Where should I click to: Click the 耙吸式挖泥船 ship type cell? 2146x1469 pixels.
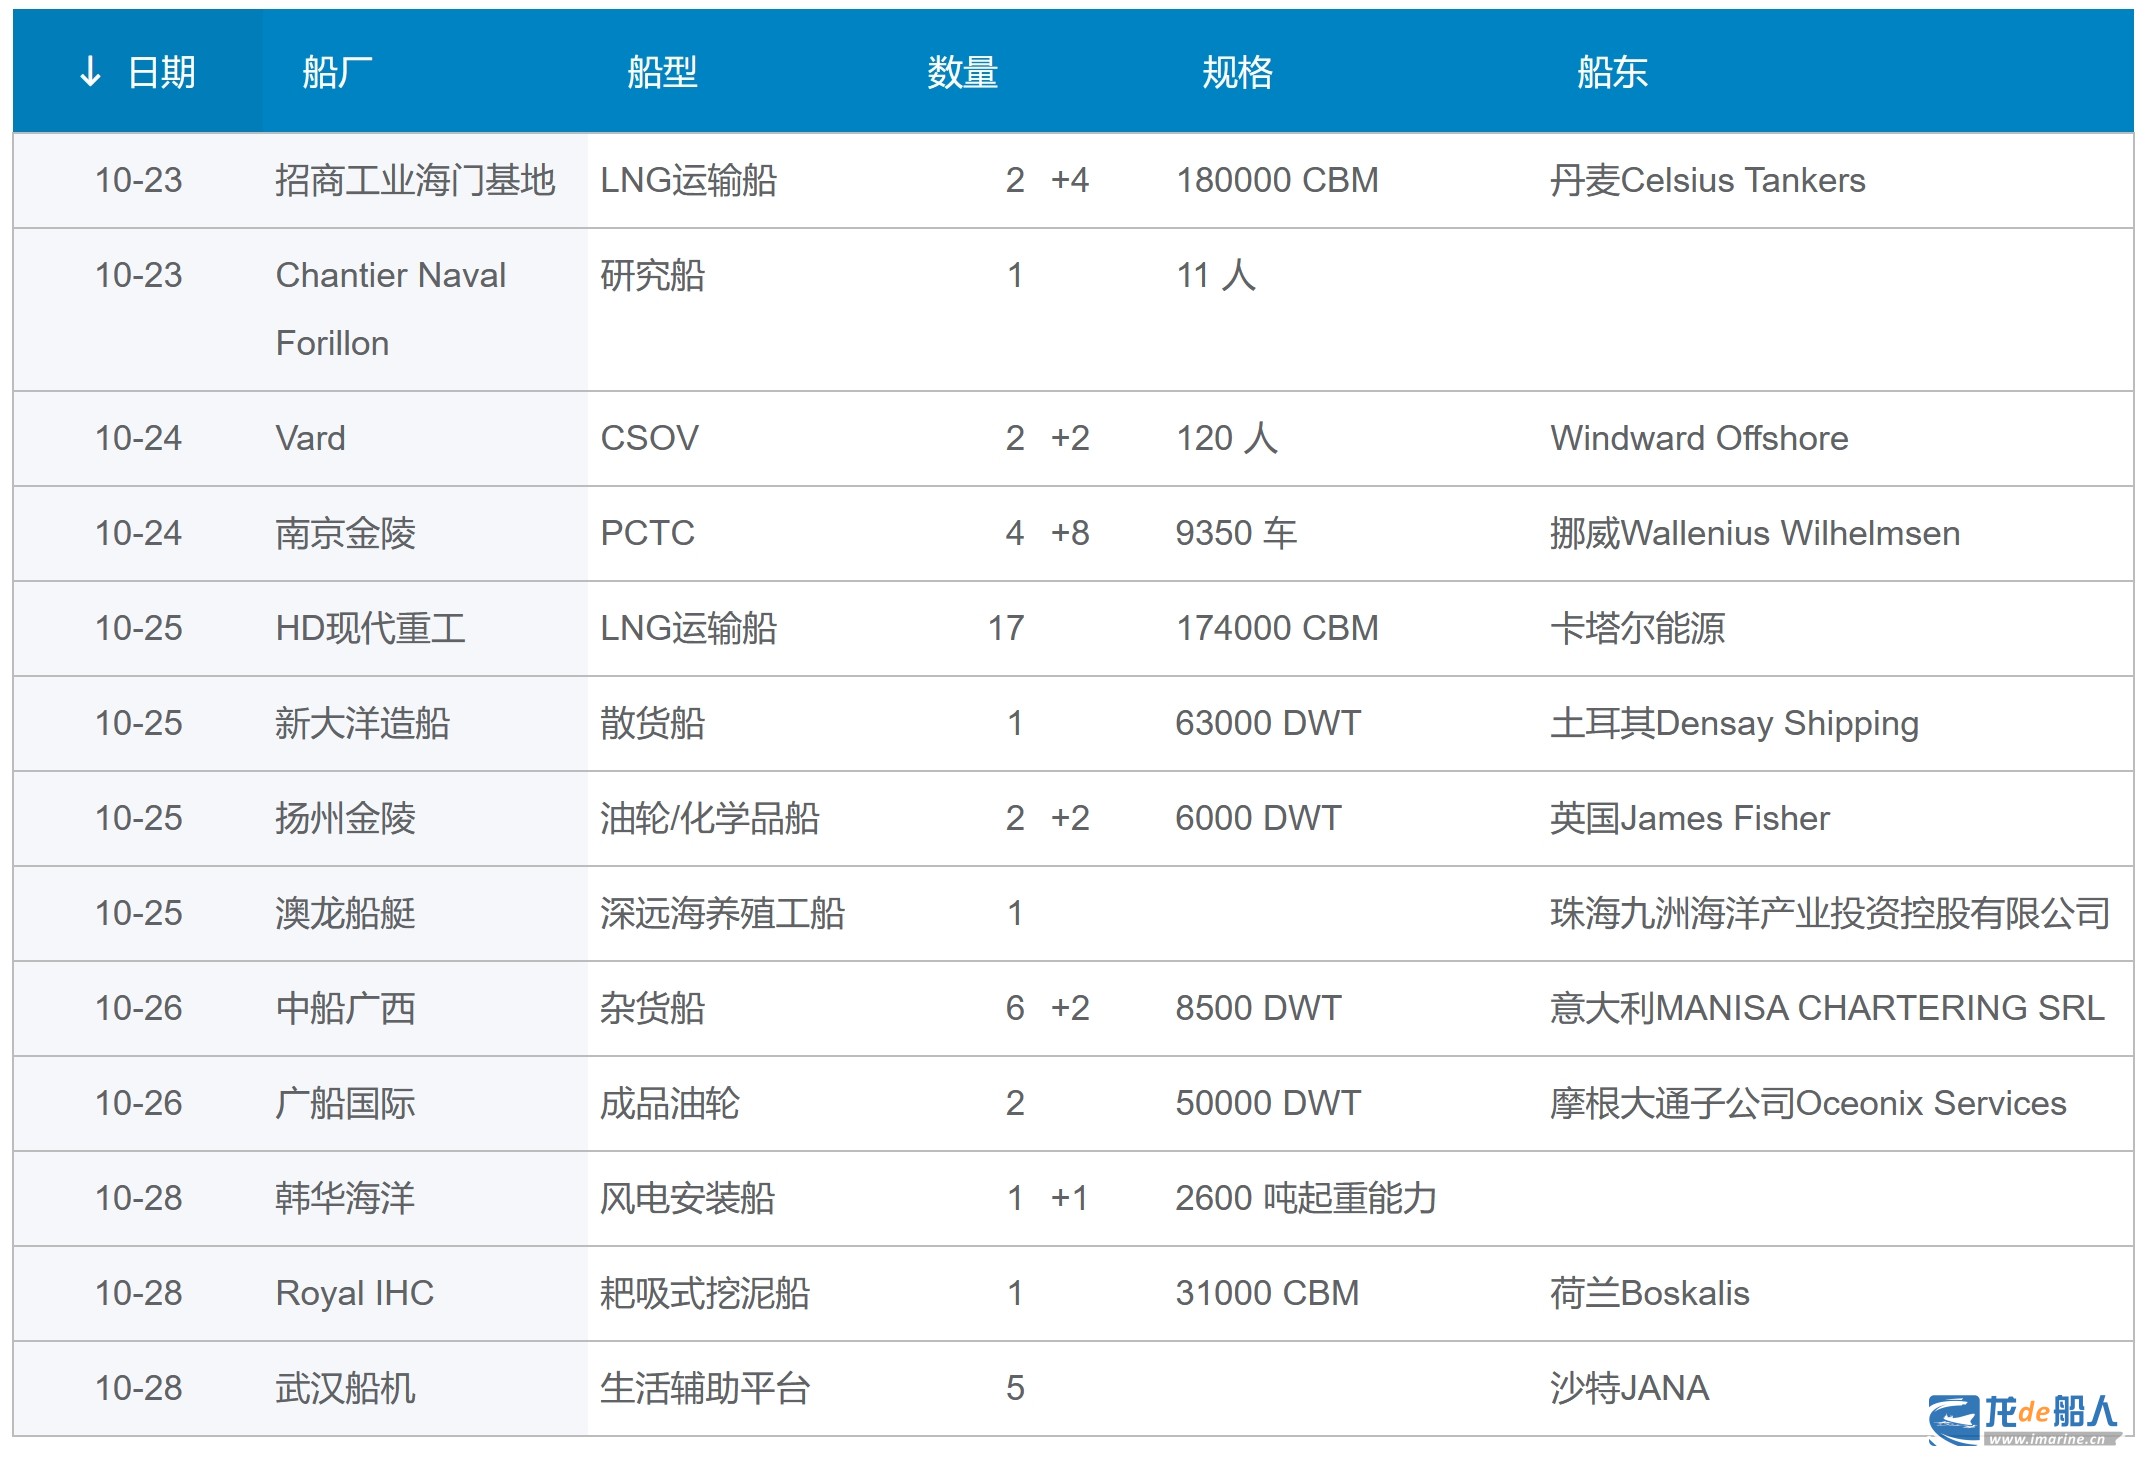[x=705, y=1293]
